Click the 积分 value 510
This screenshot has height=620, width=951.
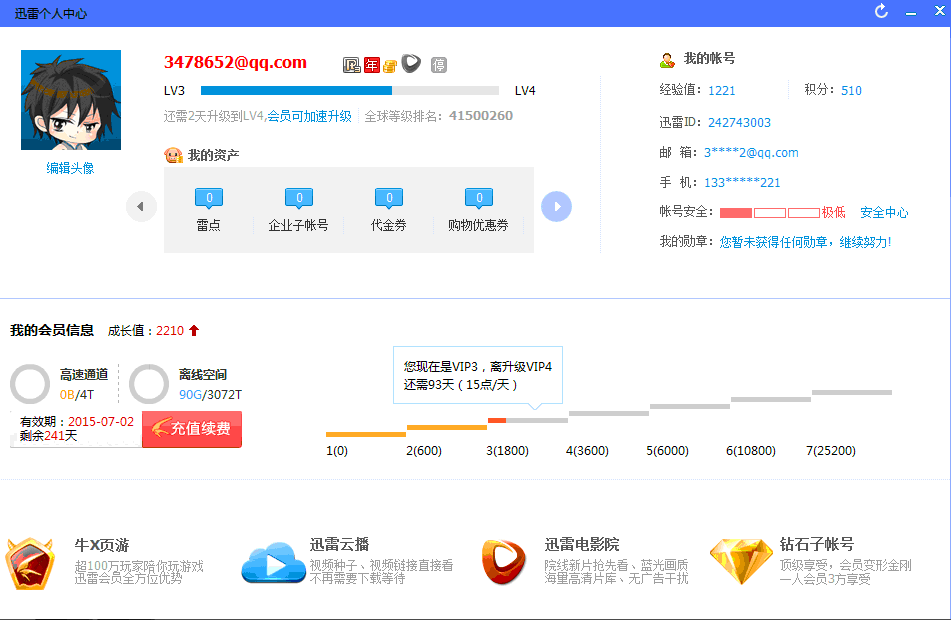[x=852, y=90]
